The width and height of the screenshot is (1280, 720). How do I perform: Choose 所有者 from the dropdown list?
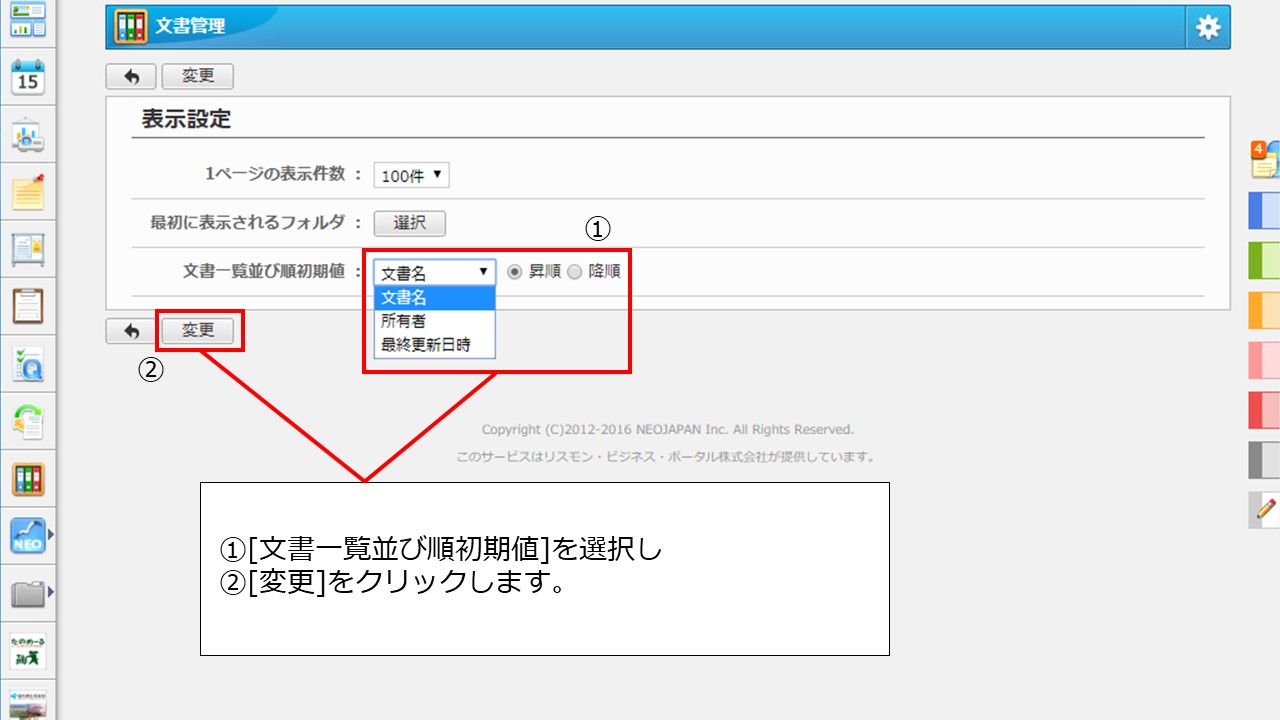[435, 322]
